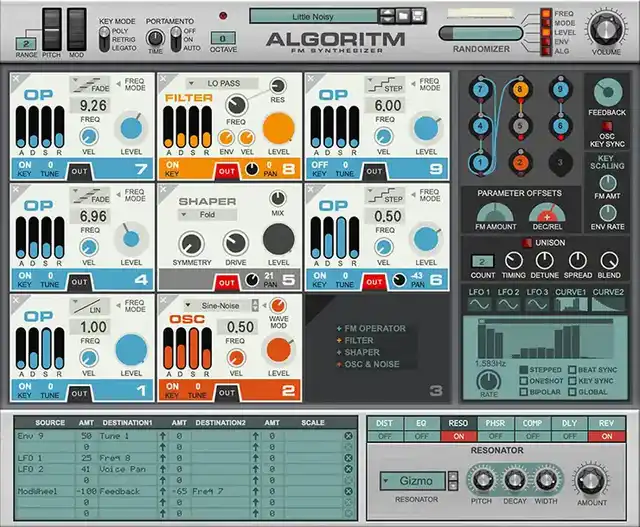Open the Lo Pass filter type dropdown
640x527 pixels.
[x=222, y=84]
